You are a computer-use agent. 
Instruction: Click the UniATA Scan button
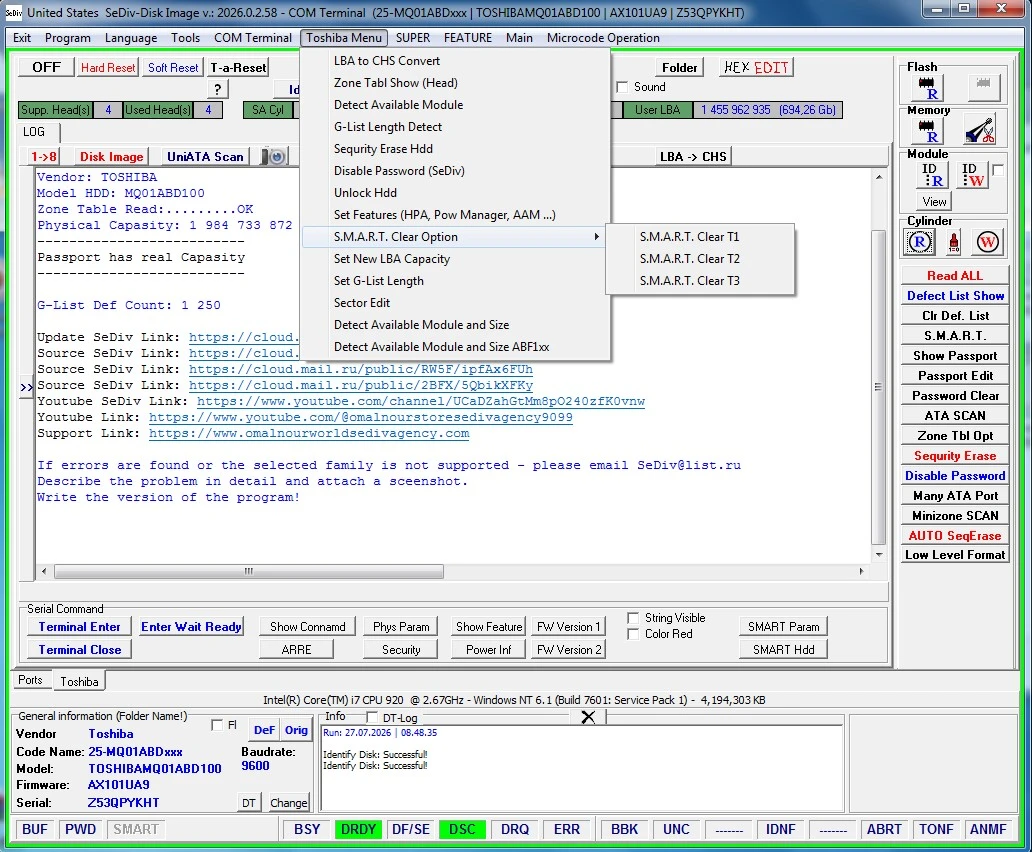tap(205, 157)
